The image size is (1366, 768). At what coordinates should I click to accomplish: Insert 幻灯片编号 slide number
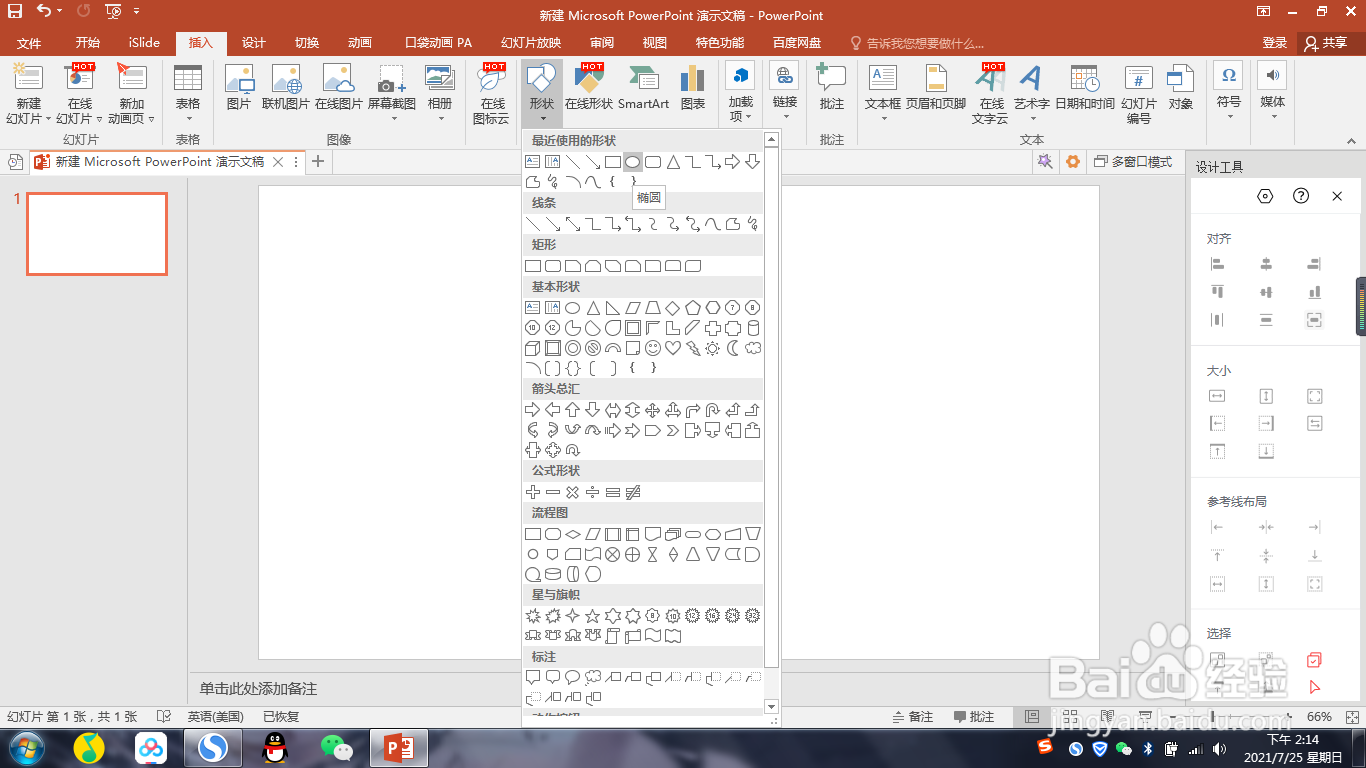[1139, 94]
